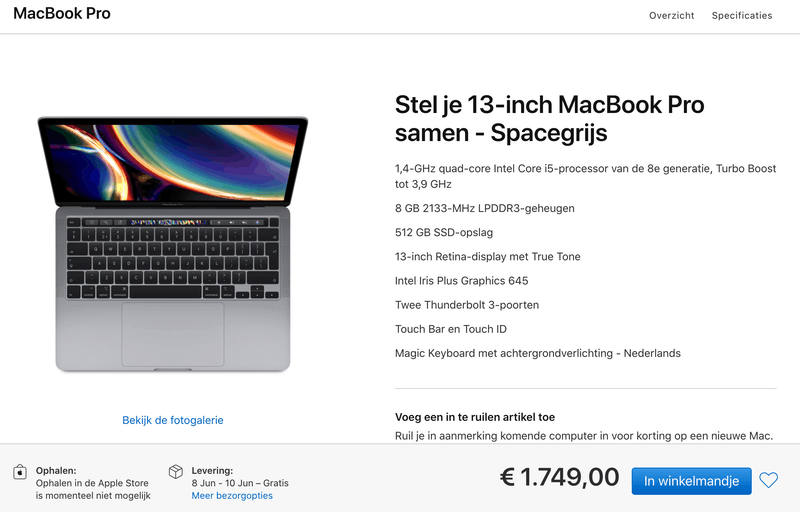
Task: Click the Voeg een in te ruilen artikel toe heading
Action: pyautogui.click(x=475, y=417)
